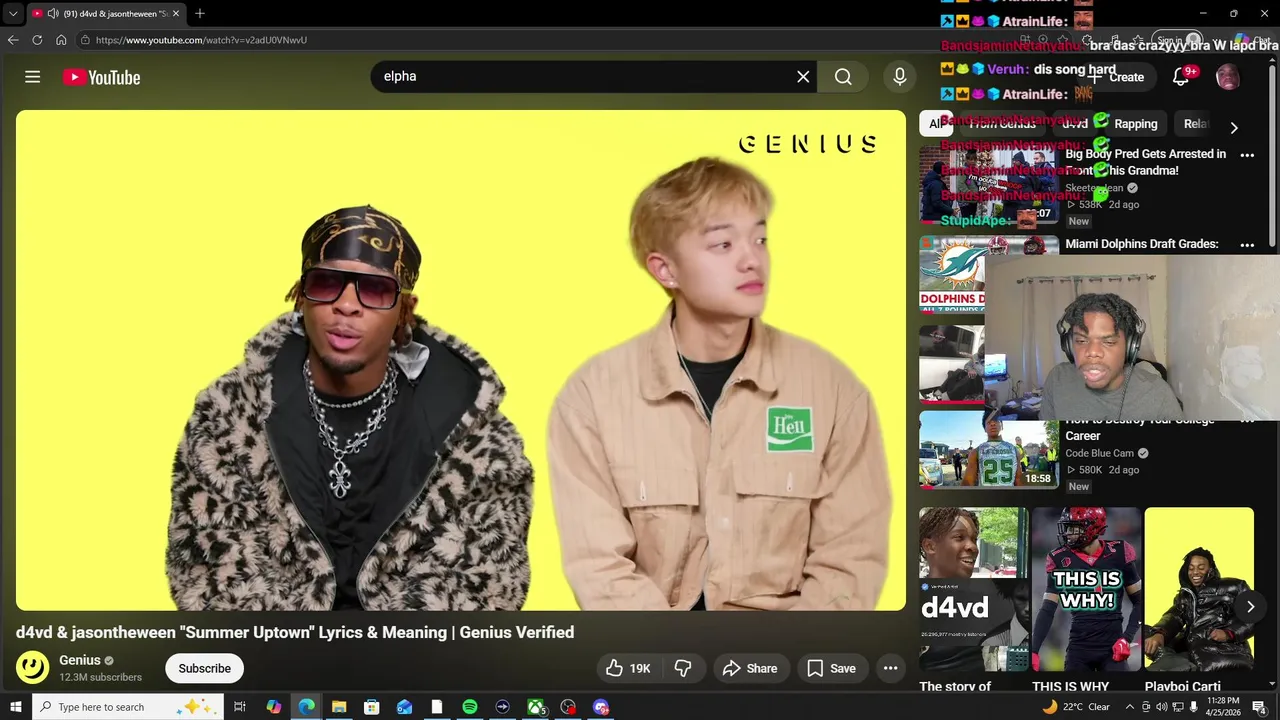The height and width of the screenshot is (720, 1280).
Task: Open 'The story of' Short title
Action: click(955, 687)
